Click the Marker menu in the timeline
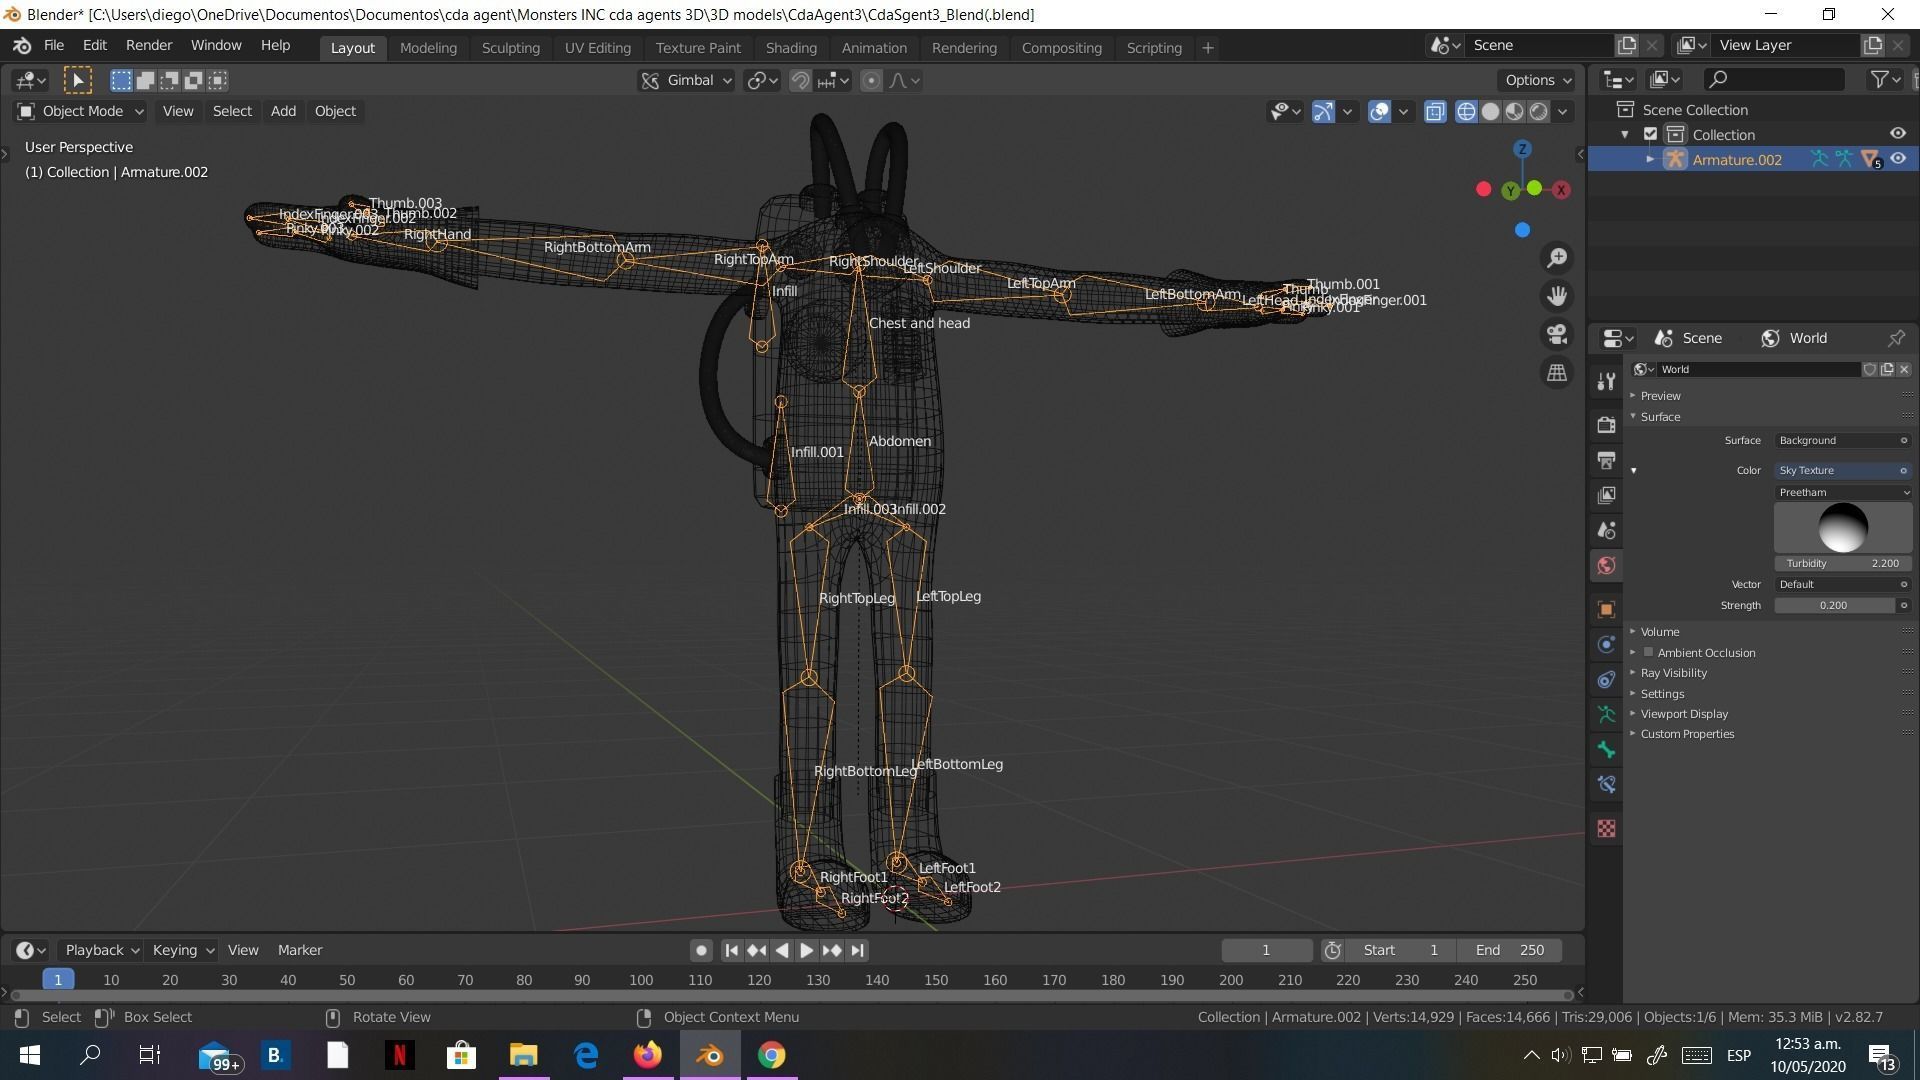 click(x=300, y=950)
